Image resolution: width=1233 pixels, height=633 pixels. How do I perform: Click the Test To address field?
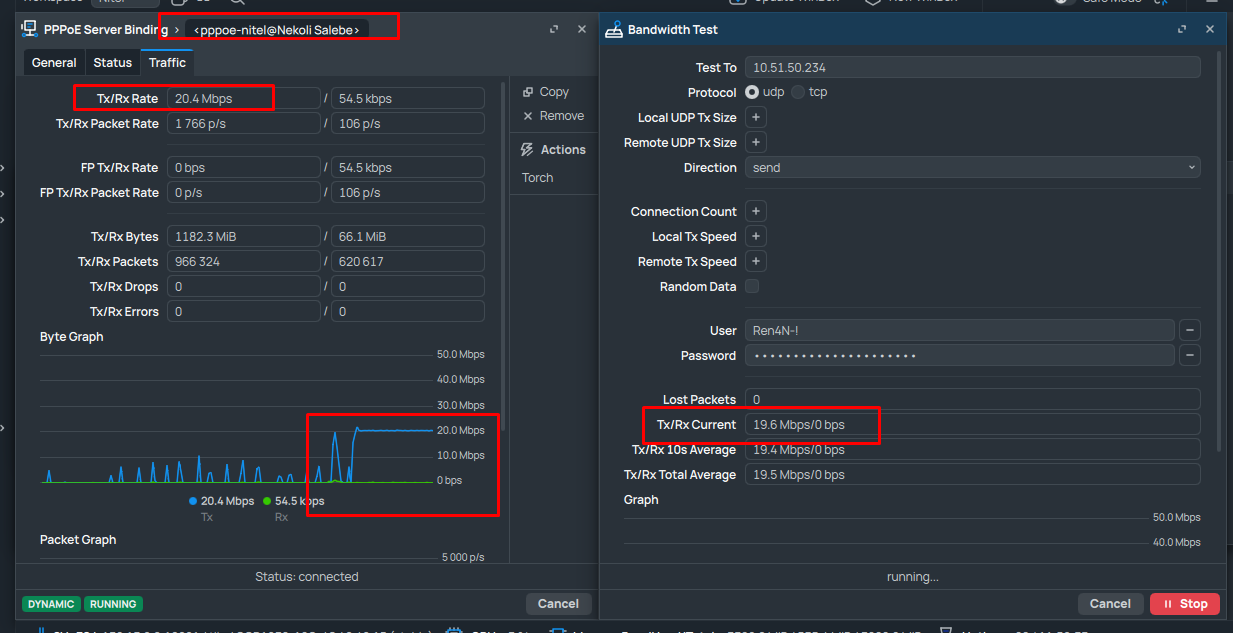tap(972, 68)
